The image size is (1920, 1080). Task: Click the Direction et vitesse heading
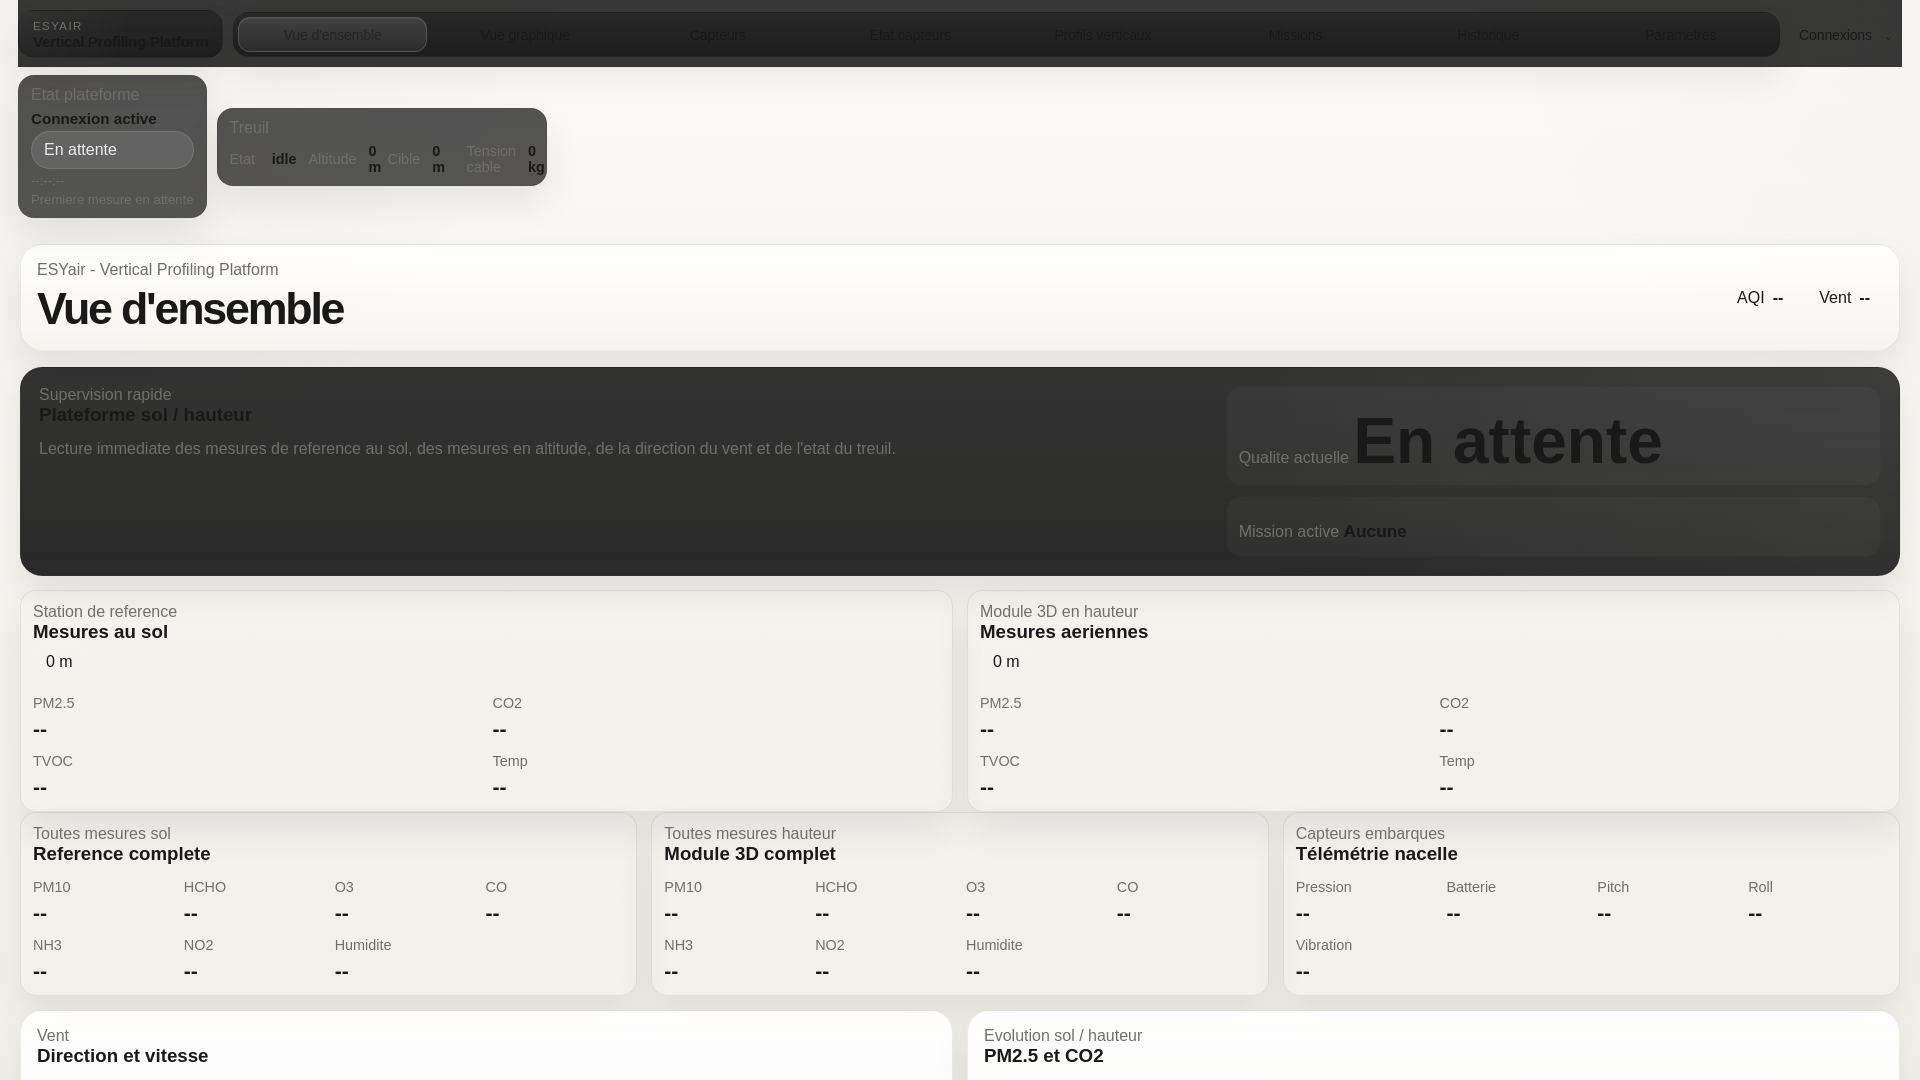point(123,1056)
